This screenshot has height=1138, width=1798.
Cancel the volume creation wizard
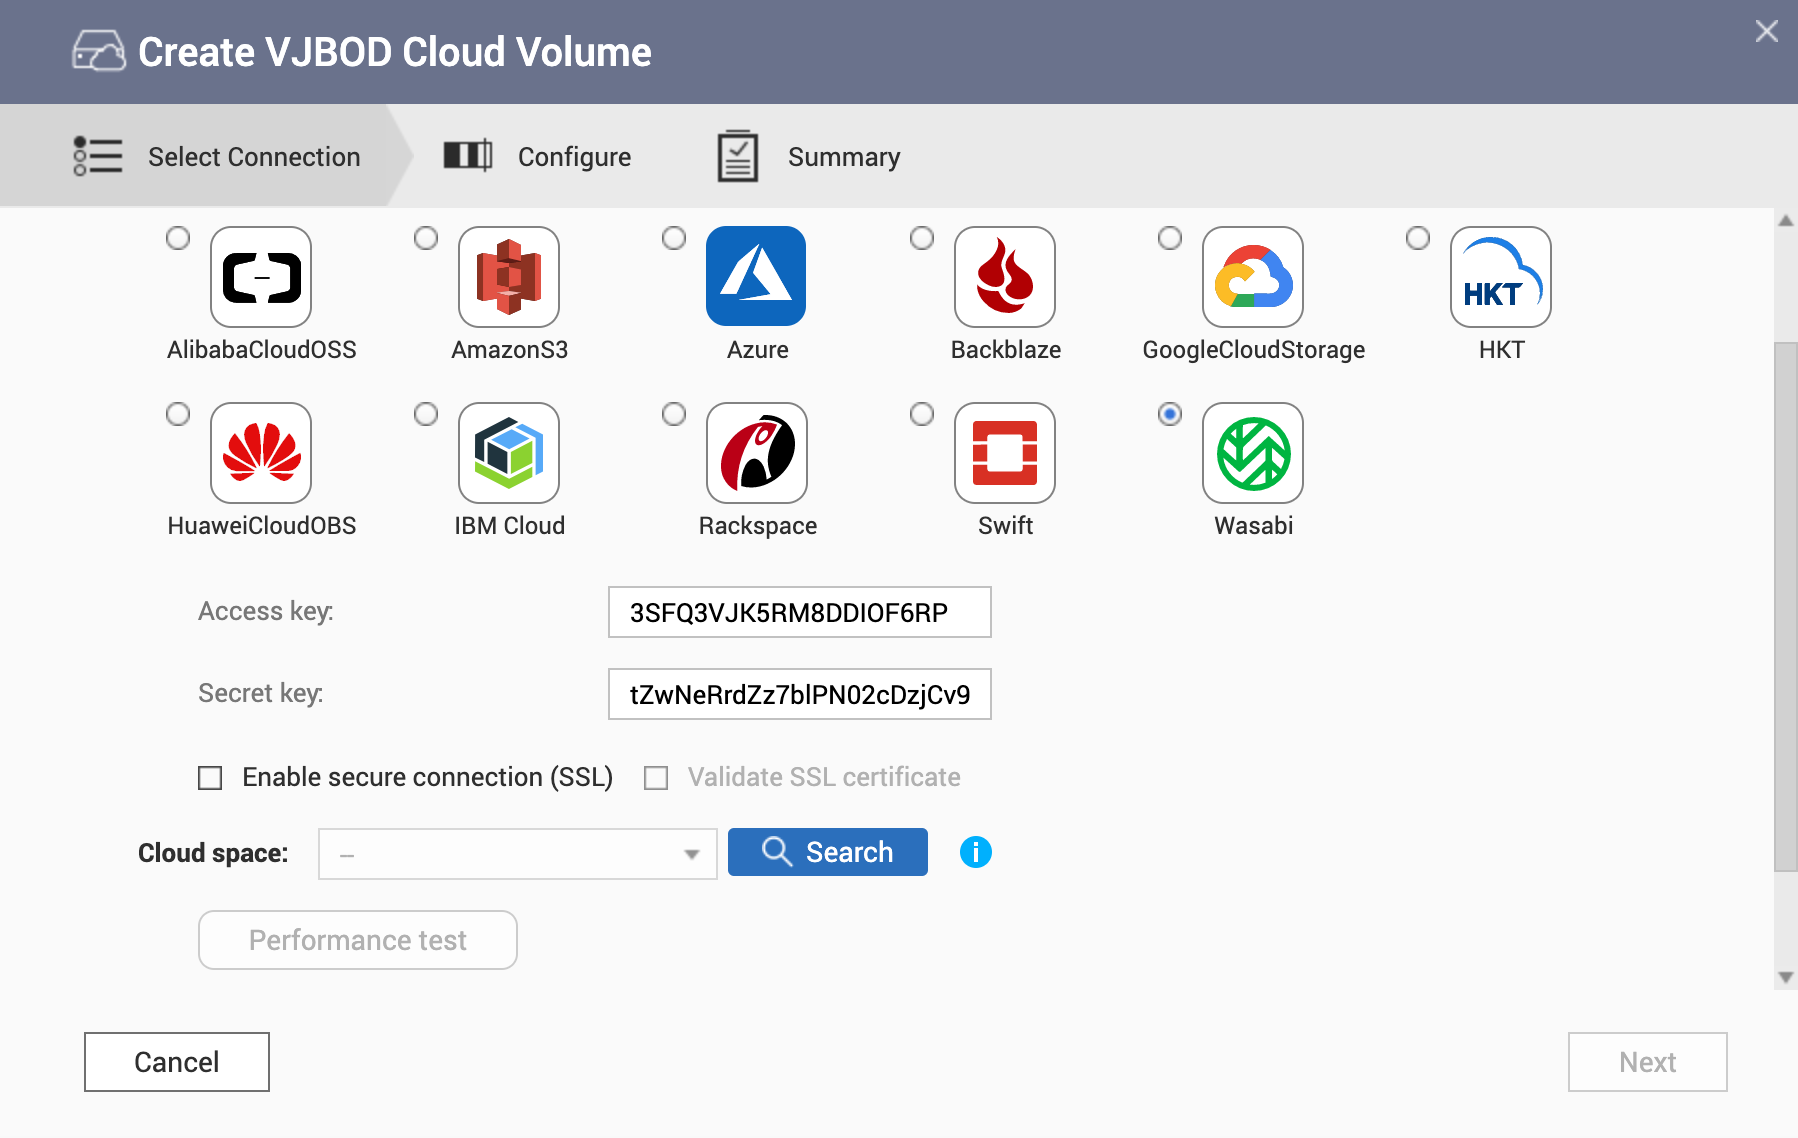pos(177,1062)
